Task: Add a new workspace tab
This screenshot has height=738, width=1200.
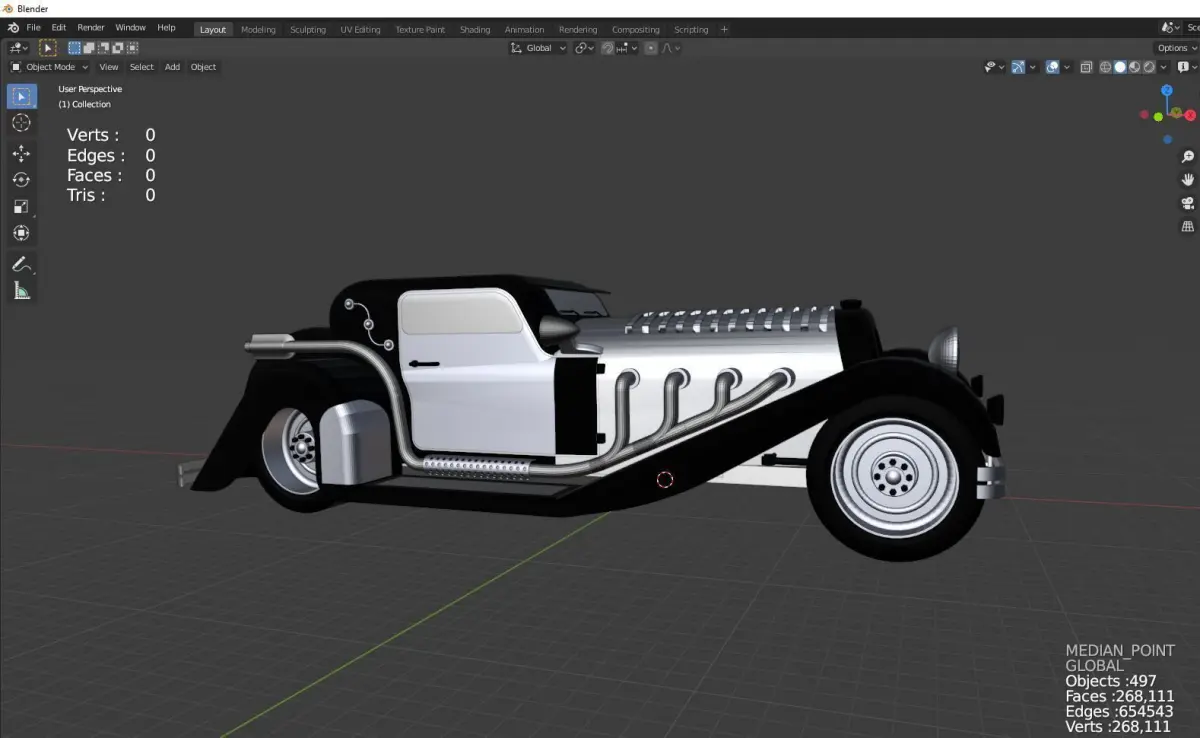Action: pyautogui.click(x=725, y=30)
